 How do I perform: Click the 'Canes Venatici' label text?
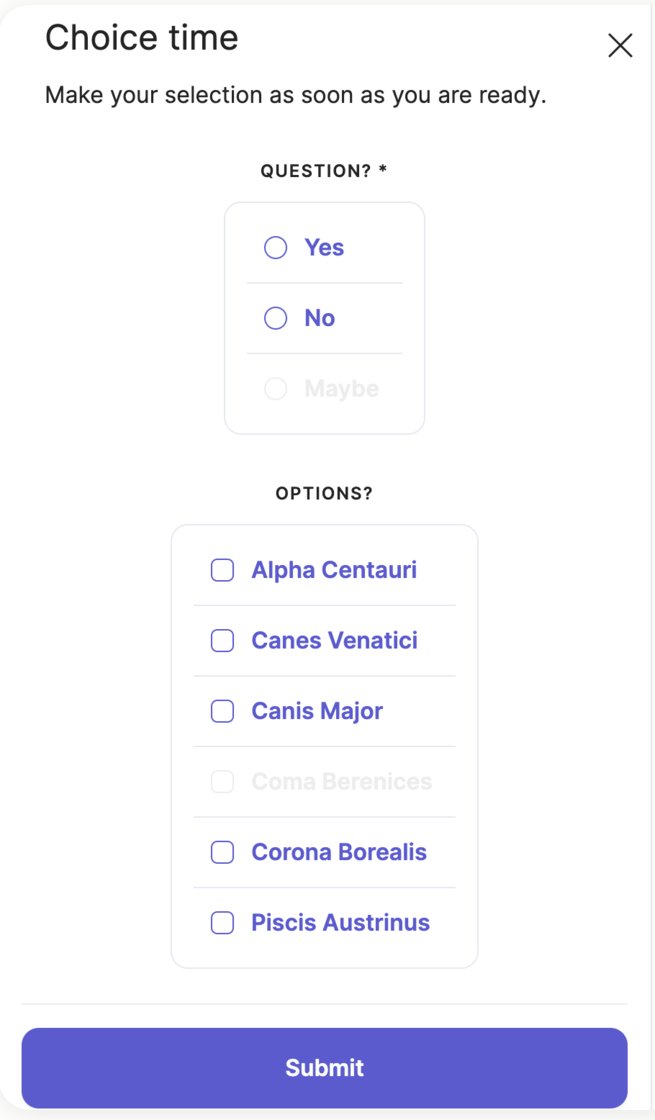pyautogui.click(x=334, y=641)
